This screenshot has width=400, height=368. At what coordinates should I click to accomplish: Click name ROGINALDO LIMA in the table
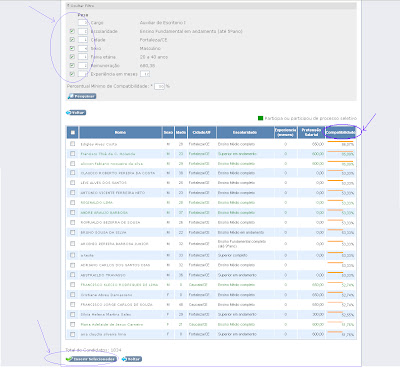pos(96,203)
